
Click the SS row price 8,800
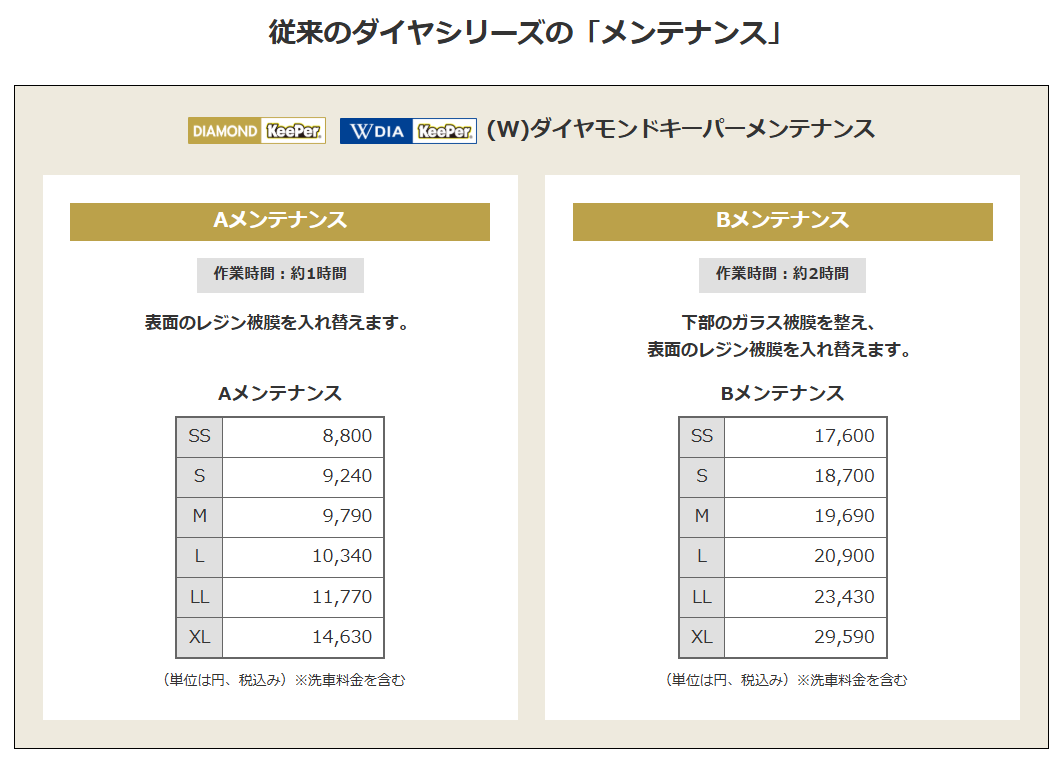[x=347, y=436]
